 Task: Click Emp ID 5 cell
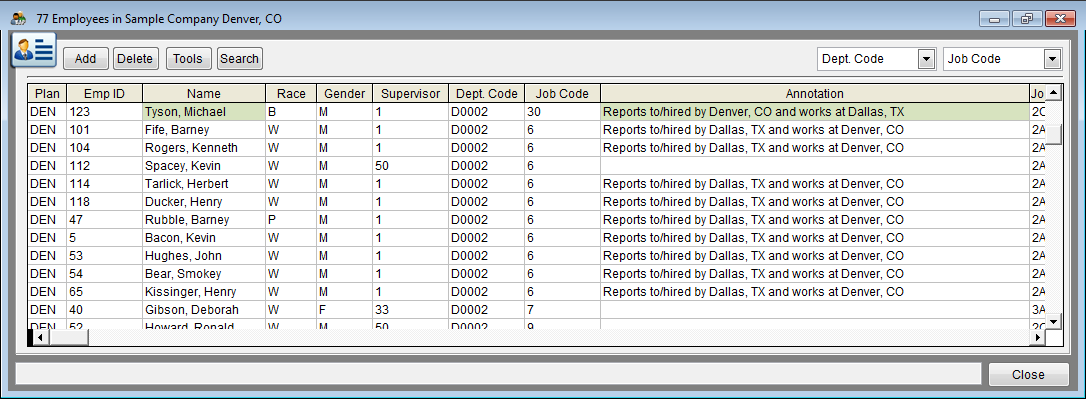[x=105, y=238]
